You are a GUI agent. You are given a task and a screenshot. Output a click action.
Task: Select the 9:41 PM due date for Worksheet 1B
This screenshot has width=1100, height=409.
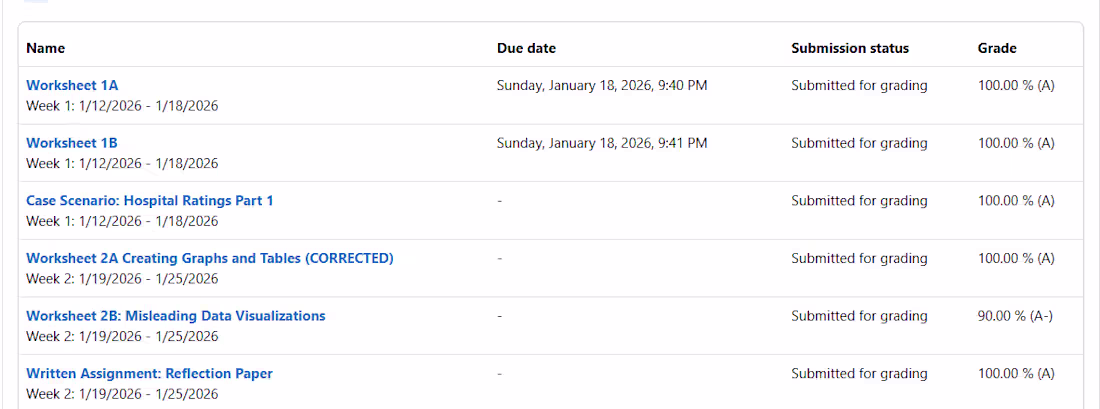coord(602,143)
